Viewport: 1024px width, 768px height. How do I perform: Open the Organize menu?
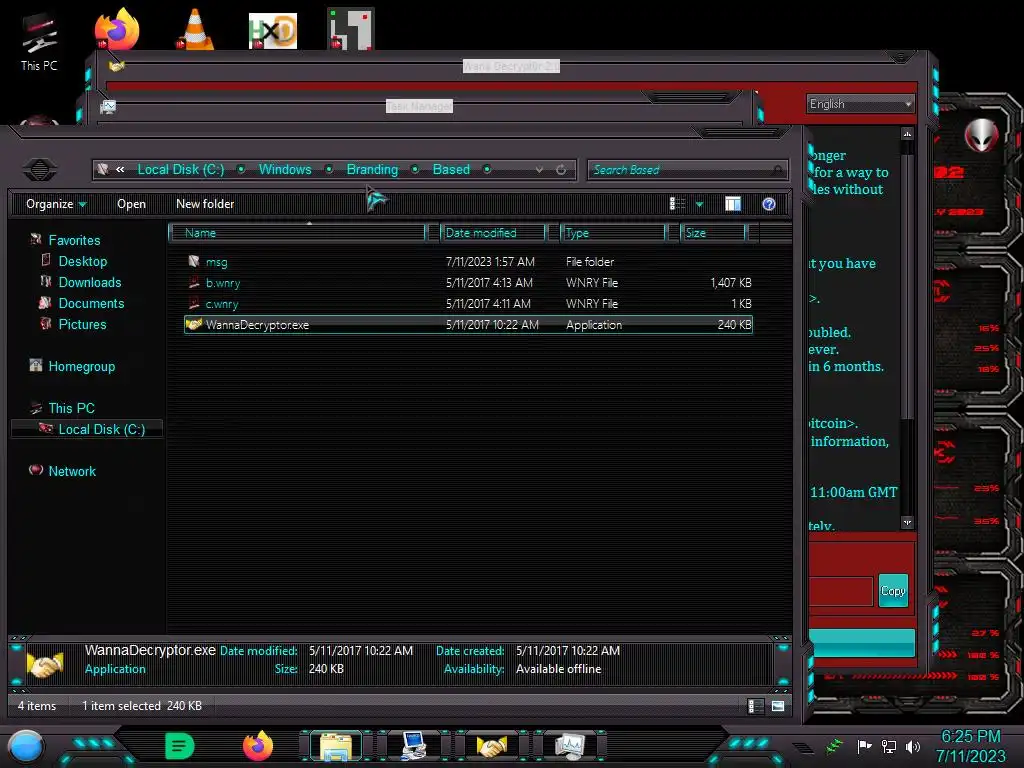56,204
